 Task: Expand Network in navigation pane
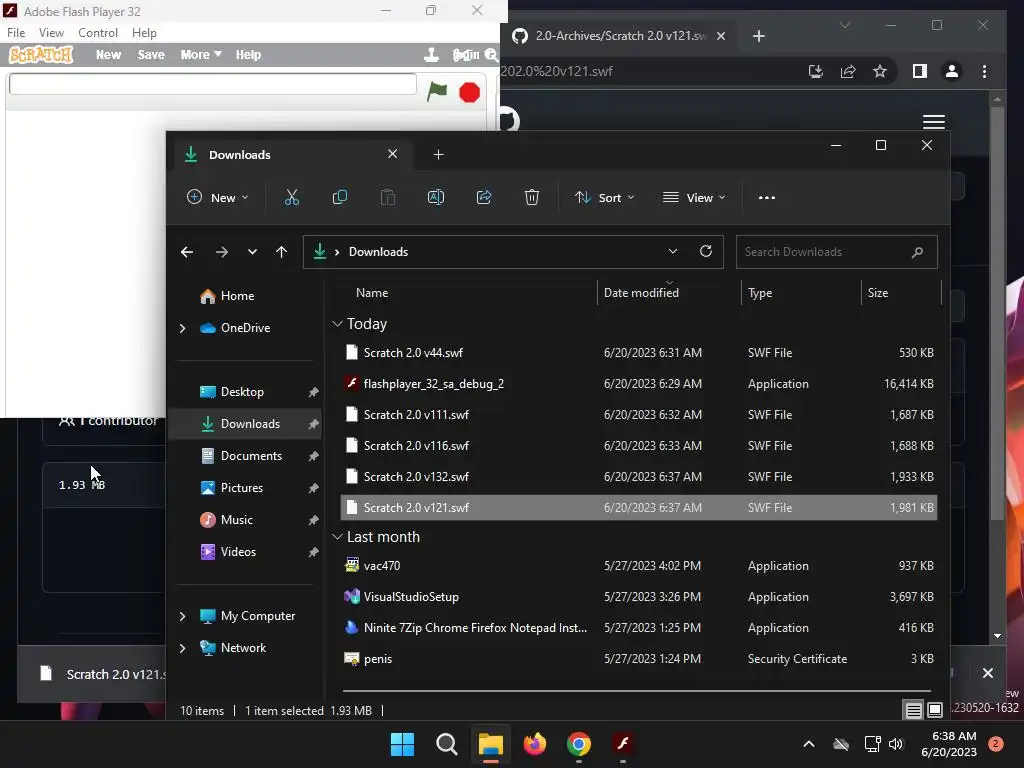(x=182, y=648)
